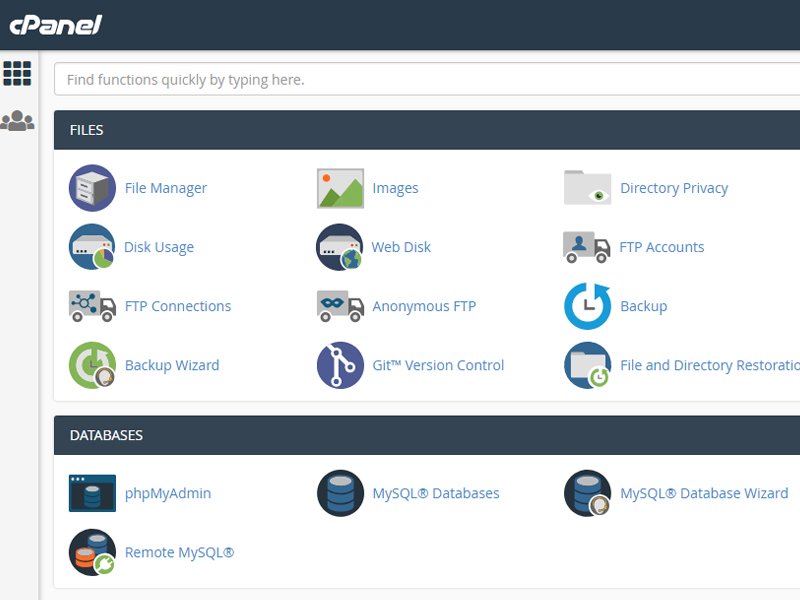800x600 pixels.
Task: Click the Remote MySQL icon
Action: point(92,553)
